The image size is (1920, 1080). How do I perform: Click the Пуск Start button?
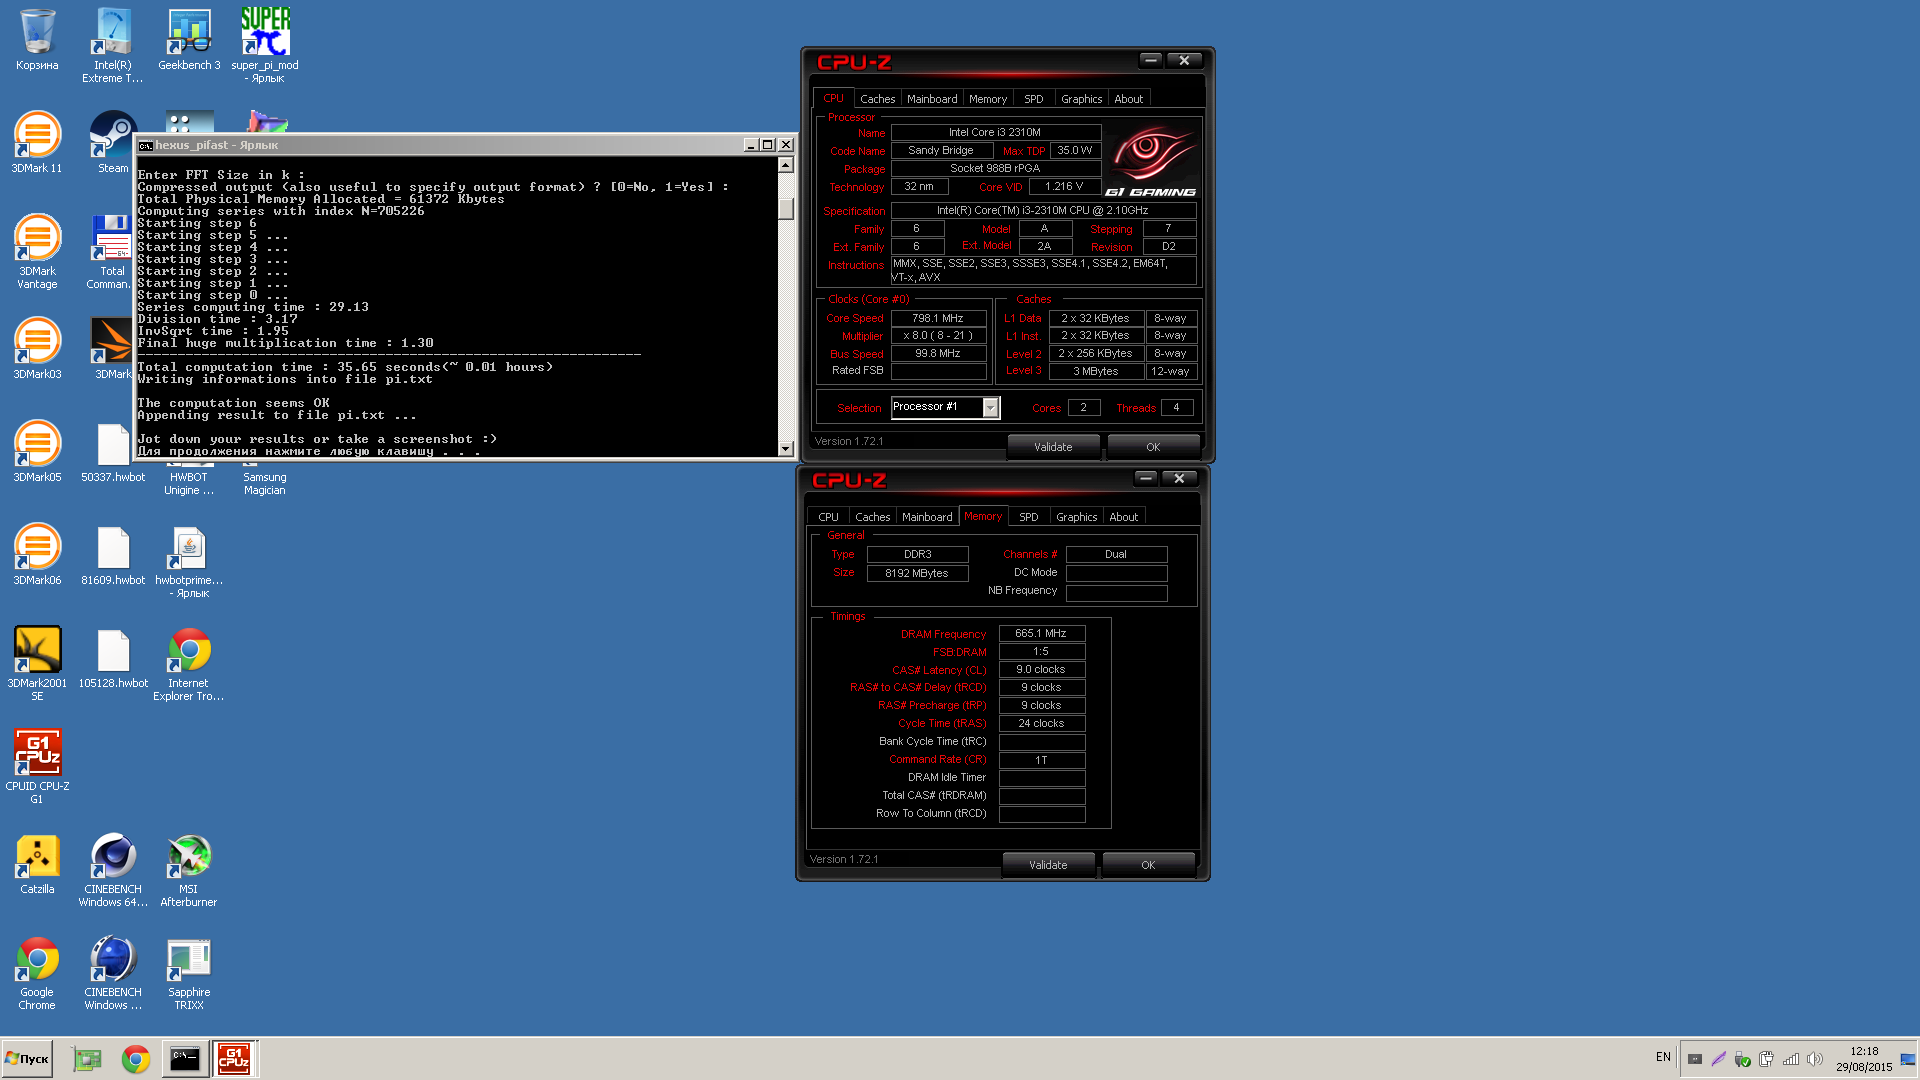click(28, 1058)
